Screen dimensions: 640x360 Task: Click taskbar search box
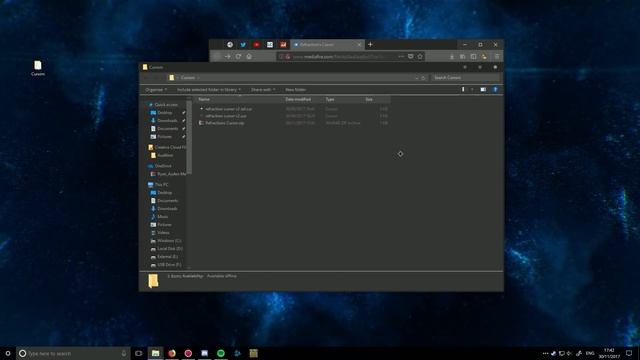click(x=73, y=353)
